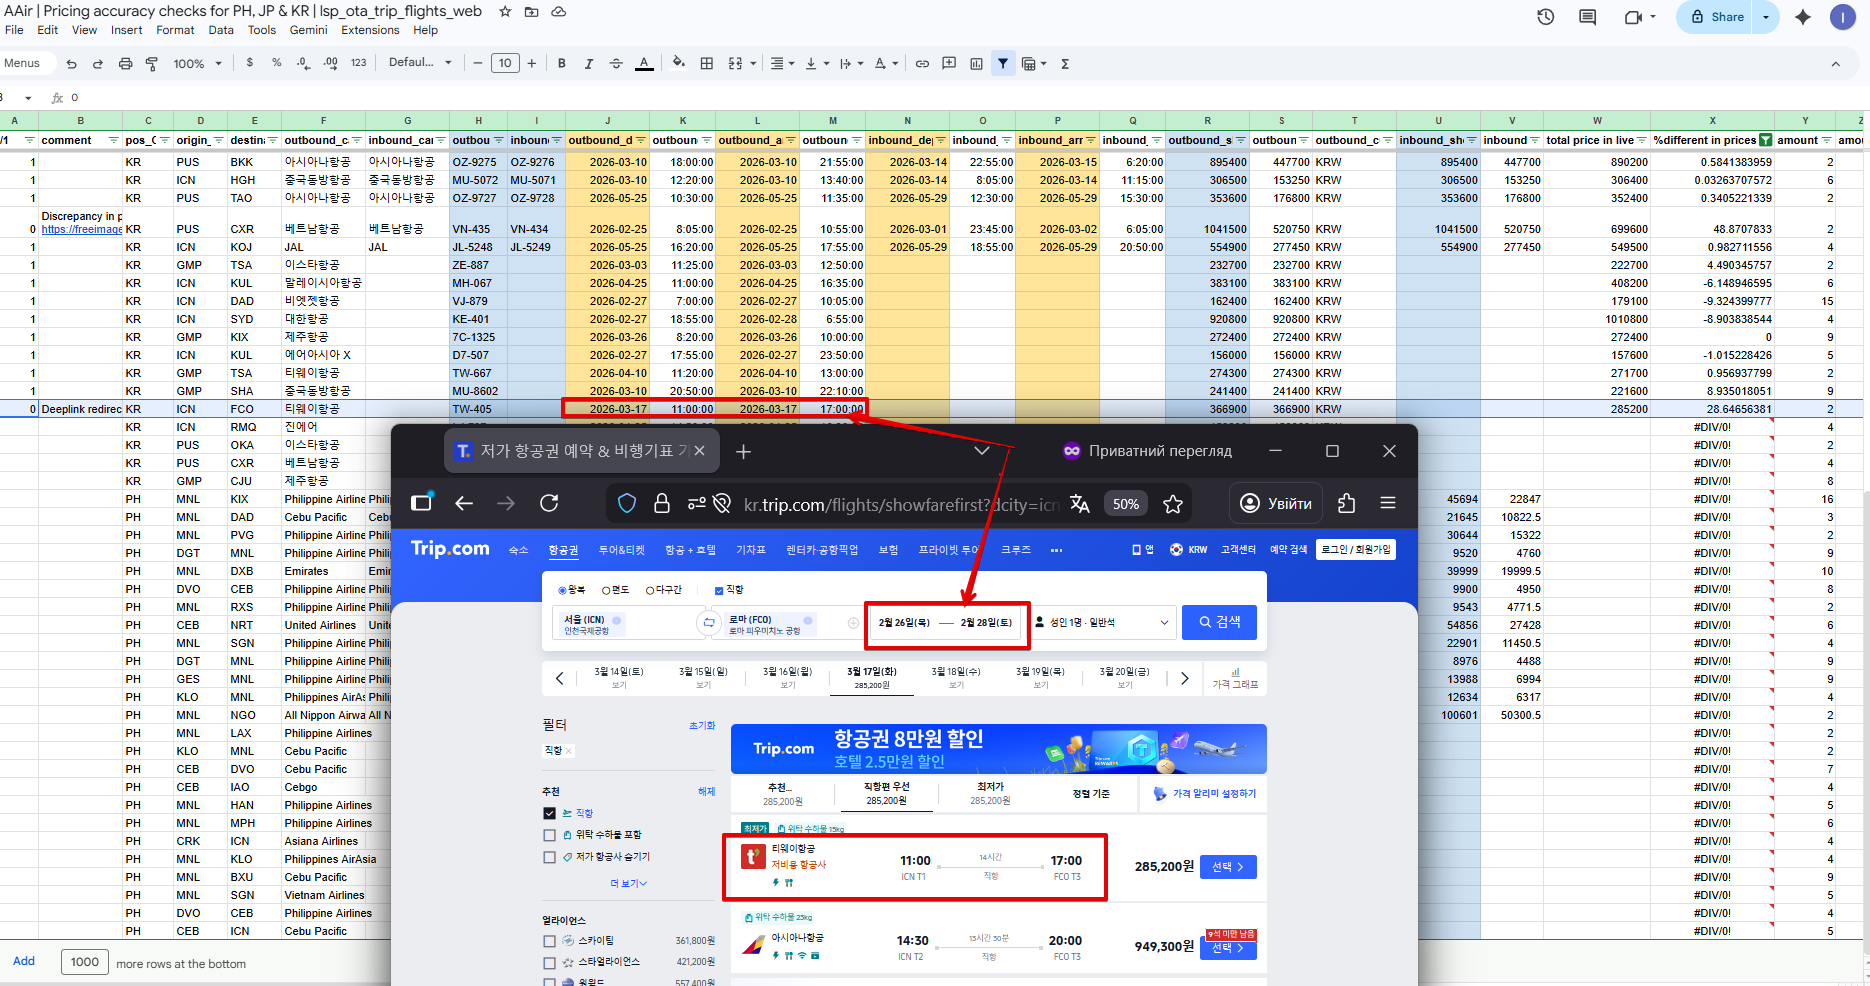Viewport: 1870px width, 986px height.
Task: Open the Extensions menu
Action: [370, 30]
